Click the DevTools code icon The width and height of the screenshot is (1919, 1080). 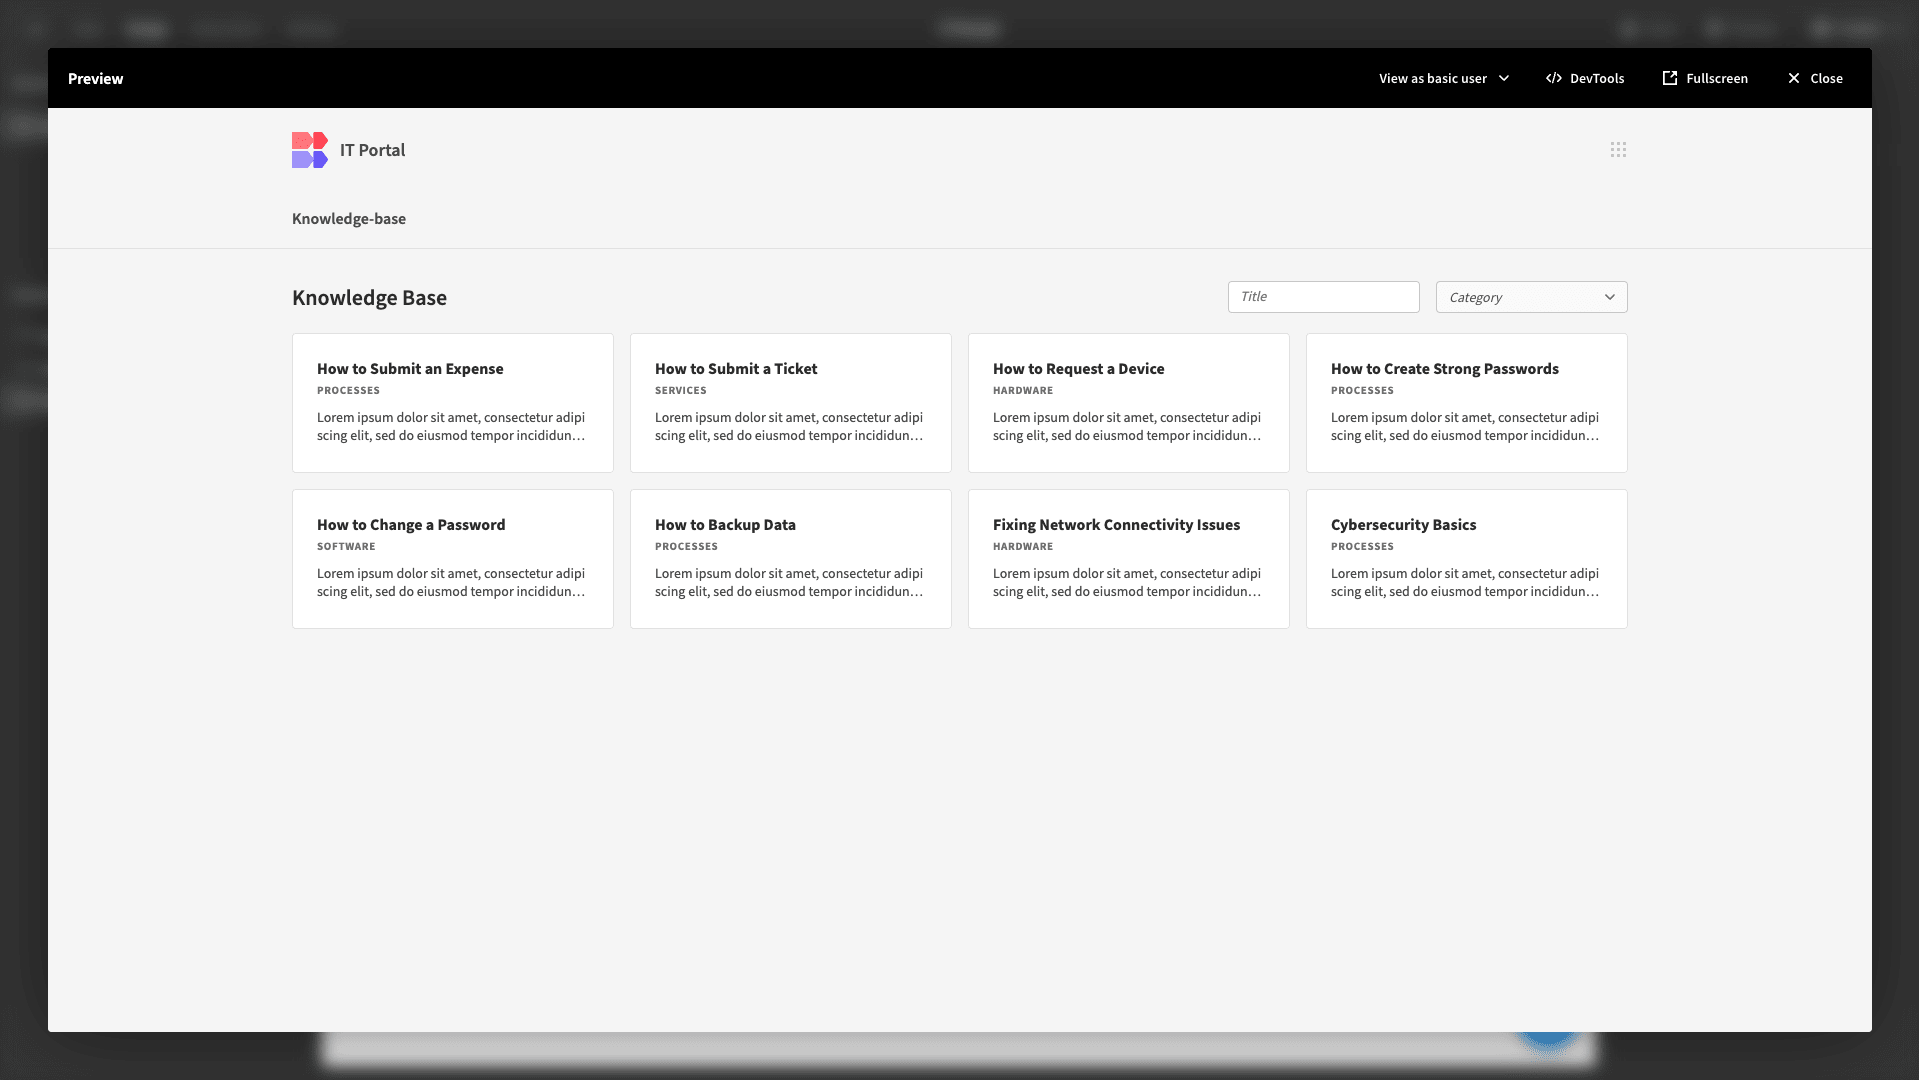[1554, 78]
